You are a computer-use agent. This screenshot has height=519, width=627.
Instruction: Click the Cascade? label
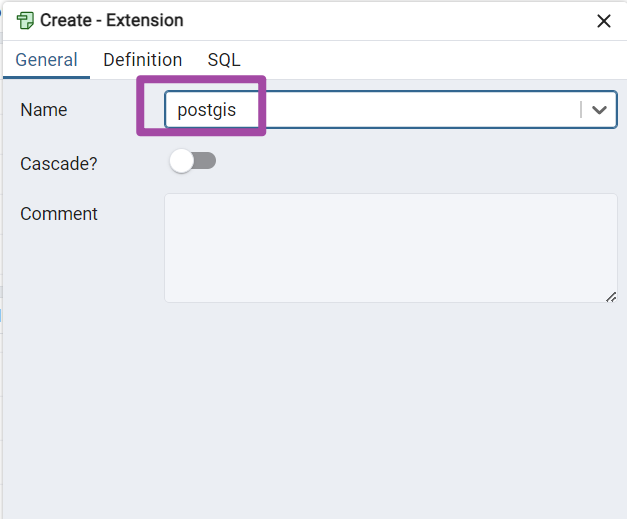point(59,163)
